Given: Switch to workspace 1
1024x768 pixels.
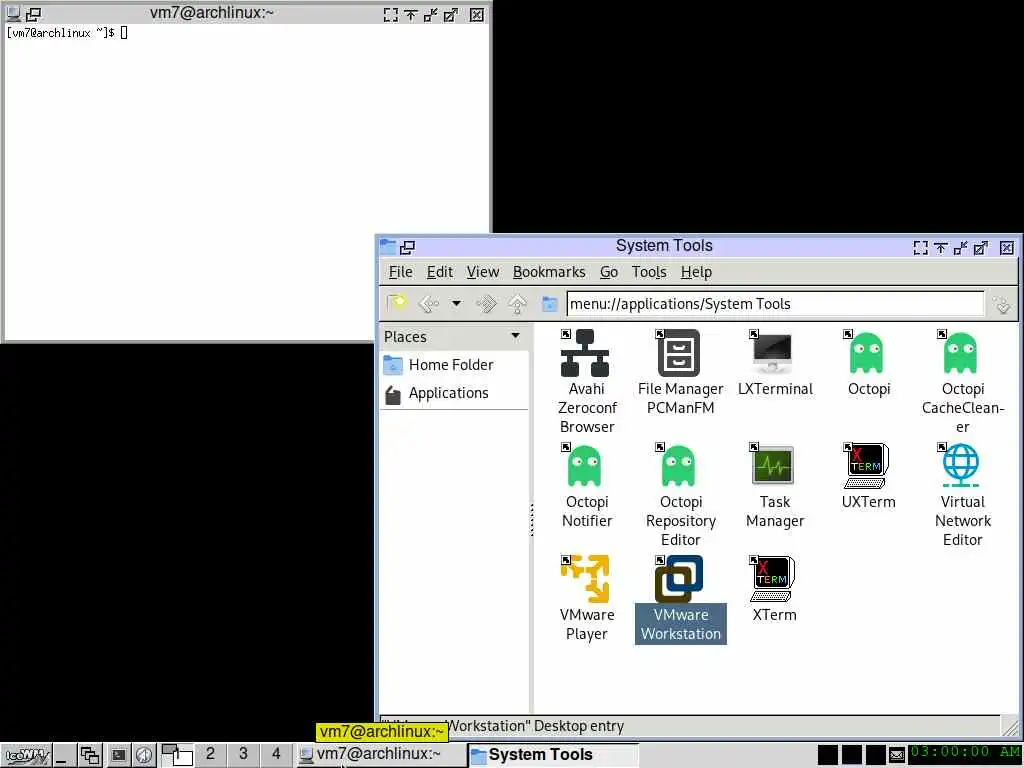Looking at the screenshot, I should click(177, 756).
